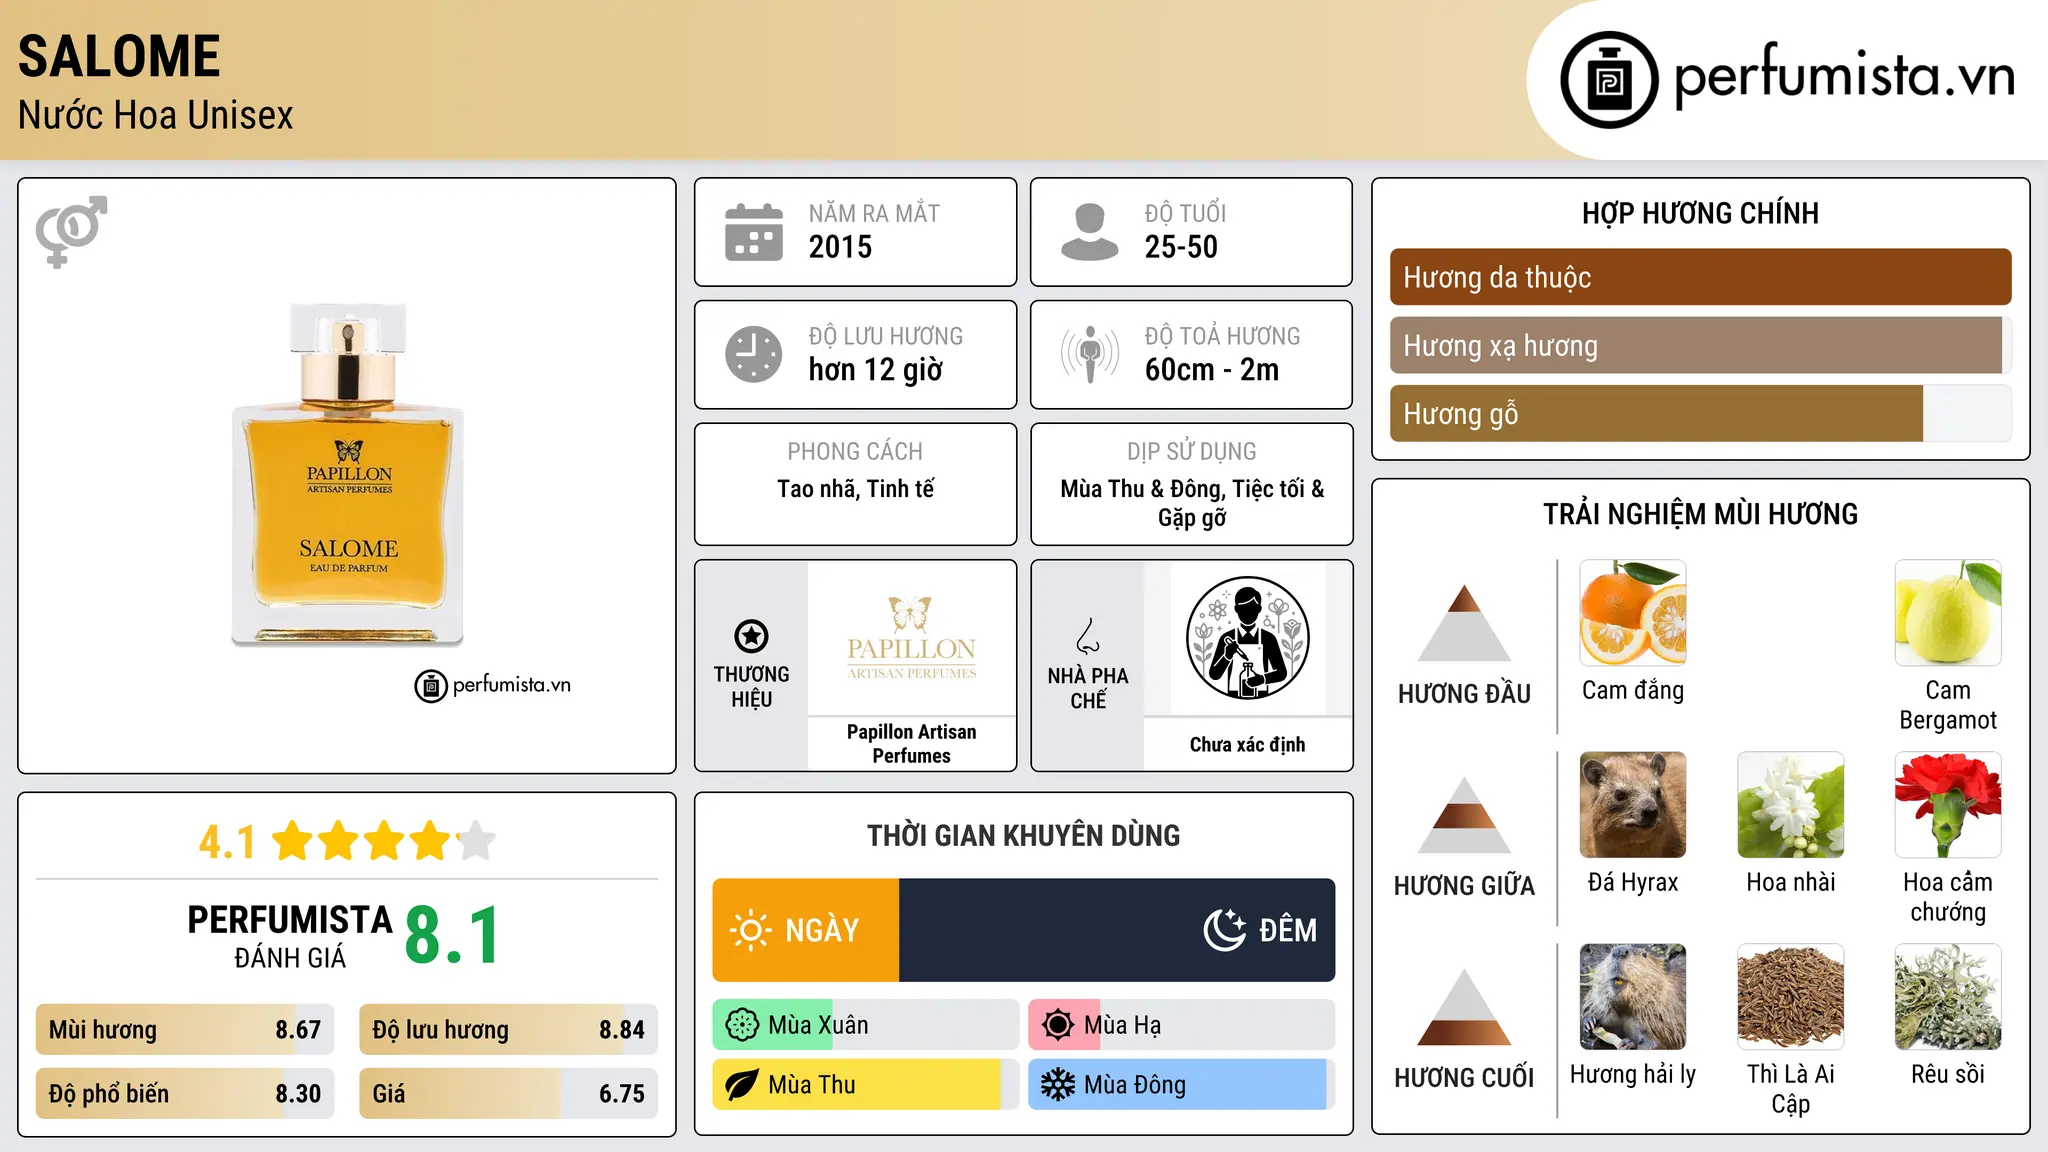Click the style text Tao nhã, Tinh tế
This screenshot has width=2048, height=1152.
coord(856,489)
